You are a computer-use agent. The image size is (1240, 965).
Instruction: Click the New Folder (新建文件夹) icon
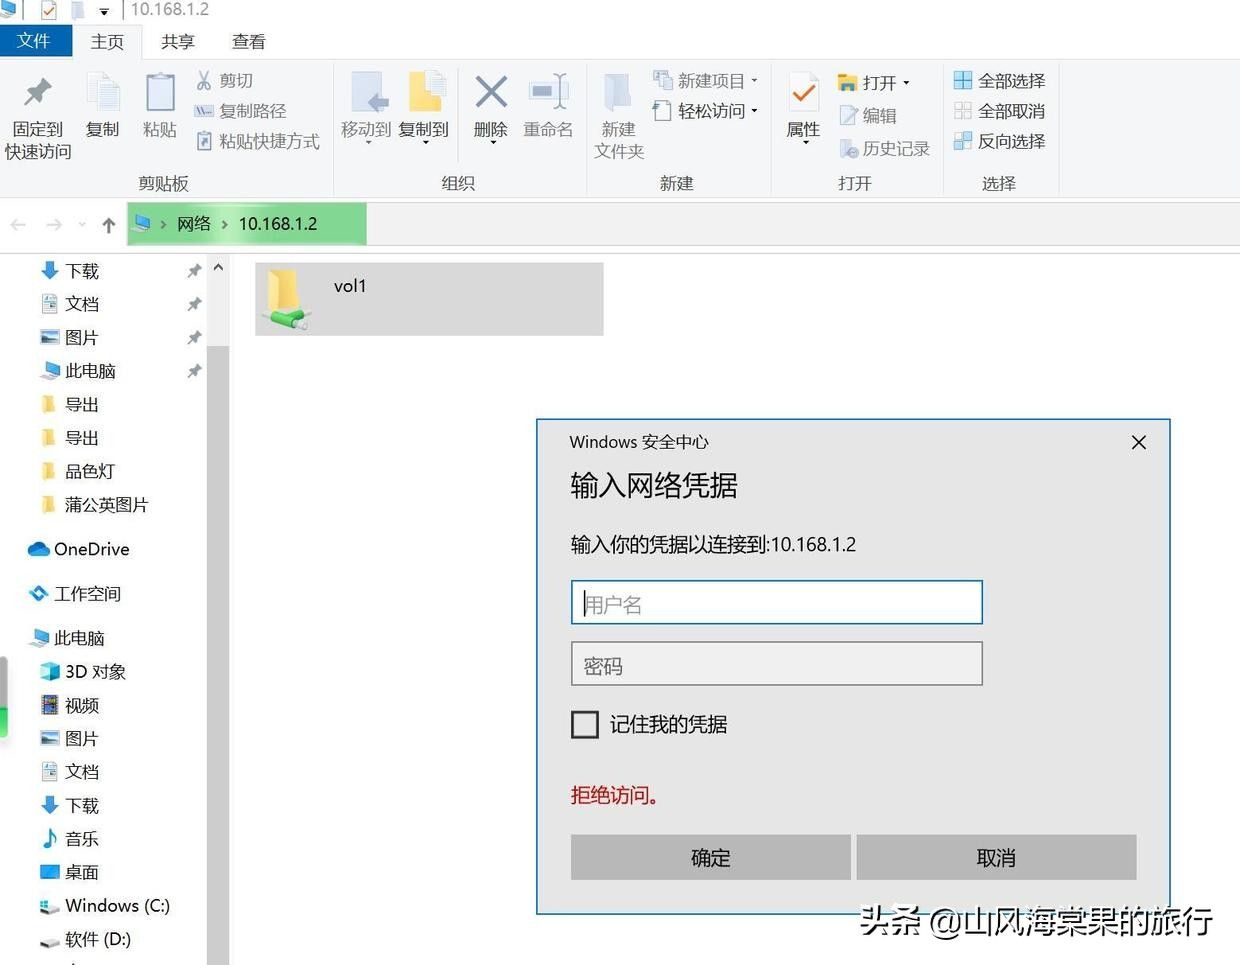tap(618, 93)
